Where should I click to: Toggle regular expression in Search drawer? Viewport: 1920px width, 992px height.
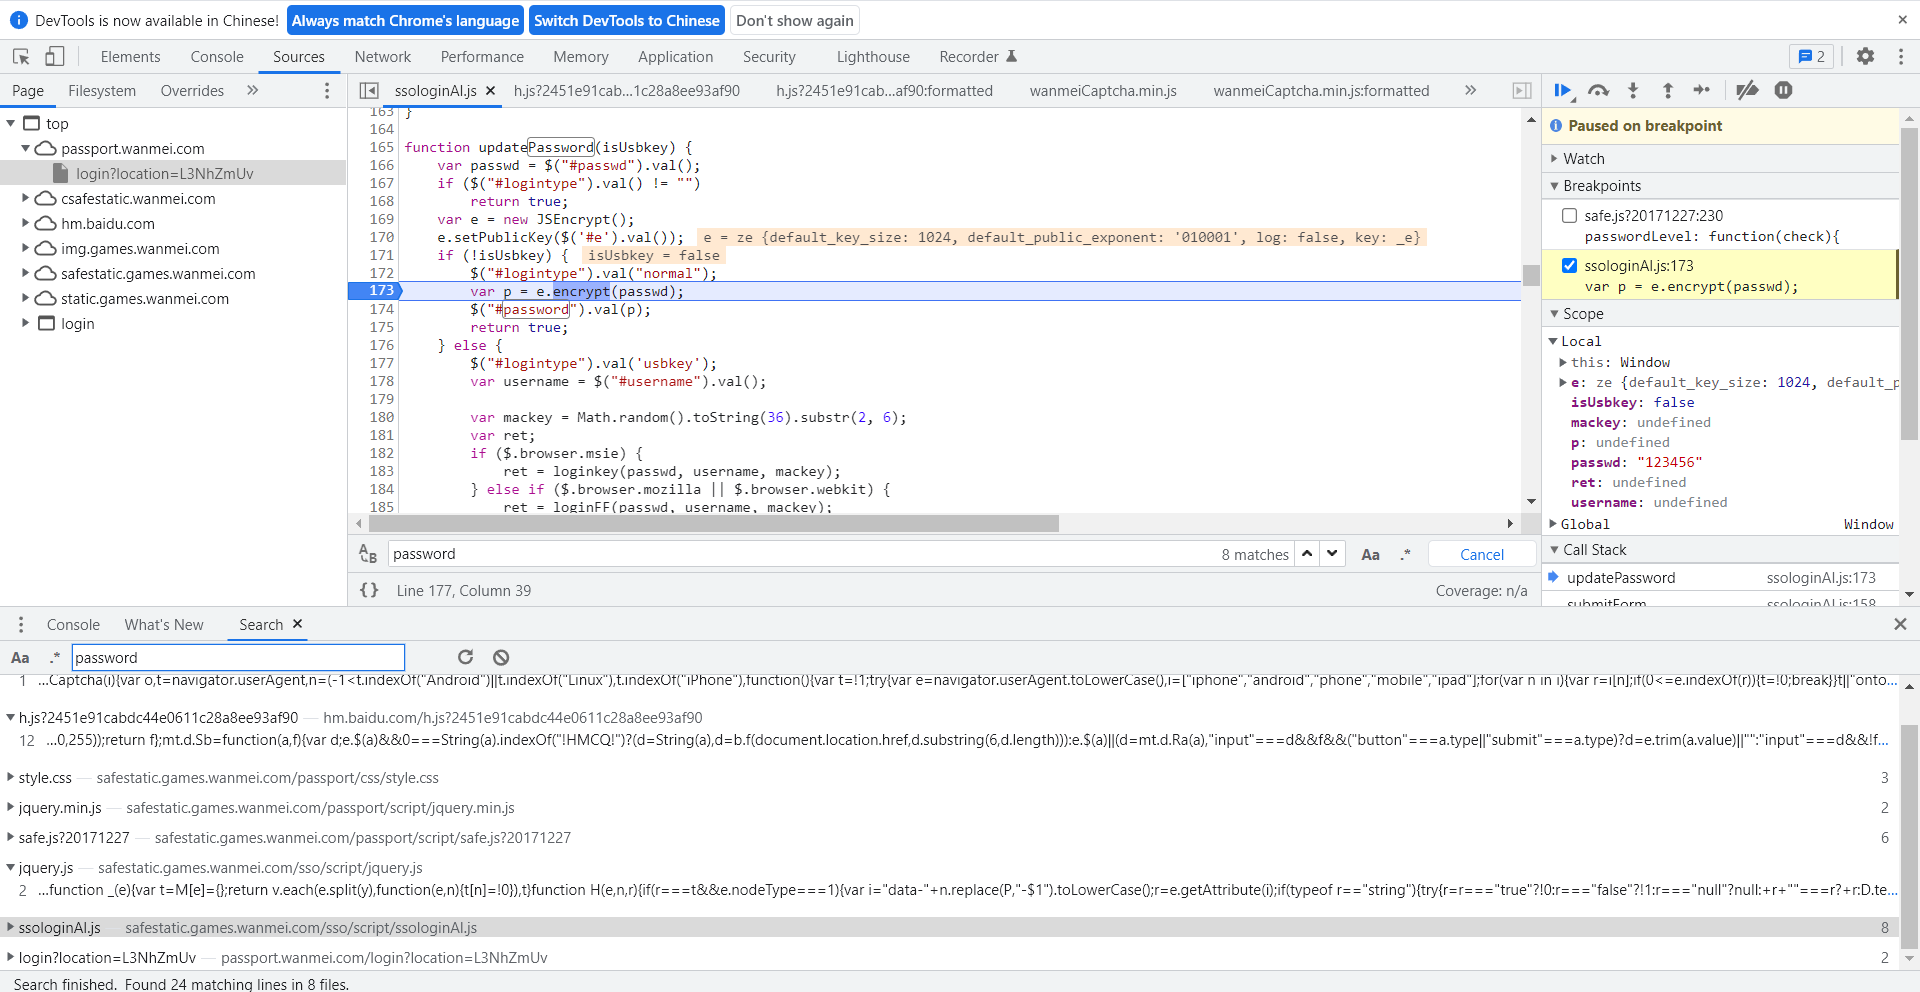click(55, 658)
